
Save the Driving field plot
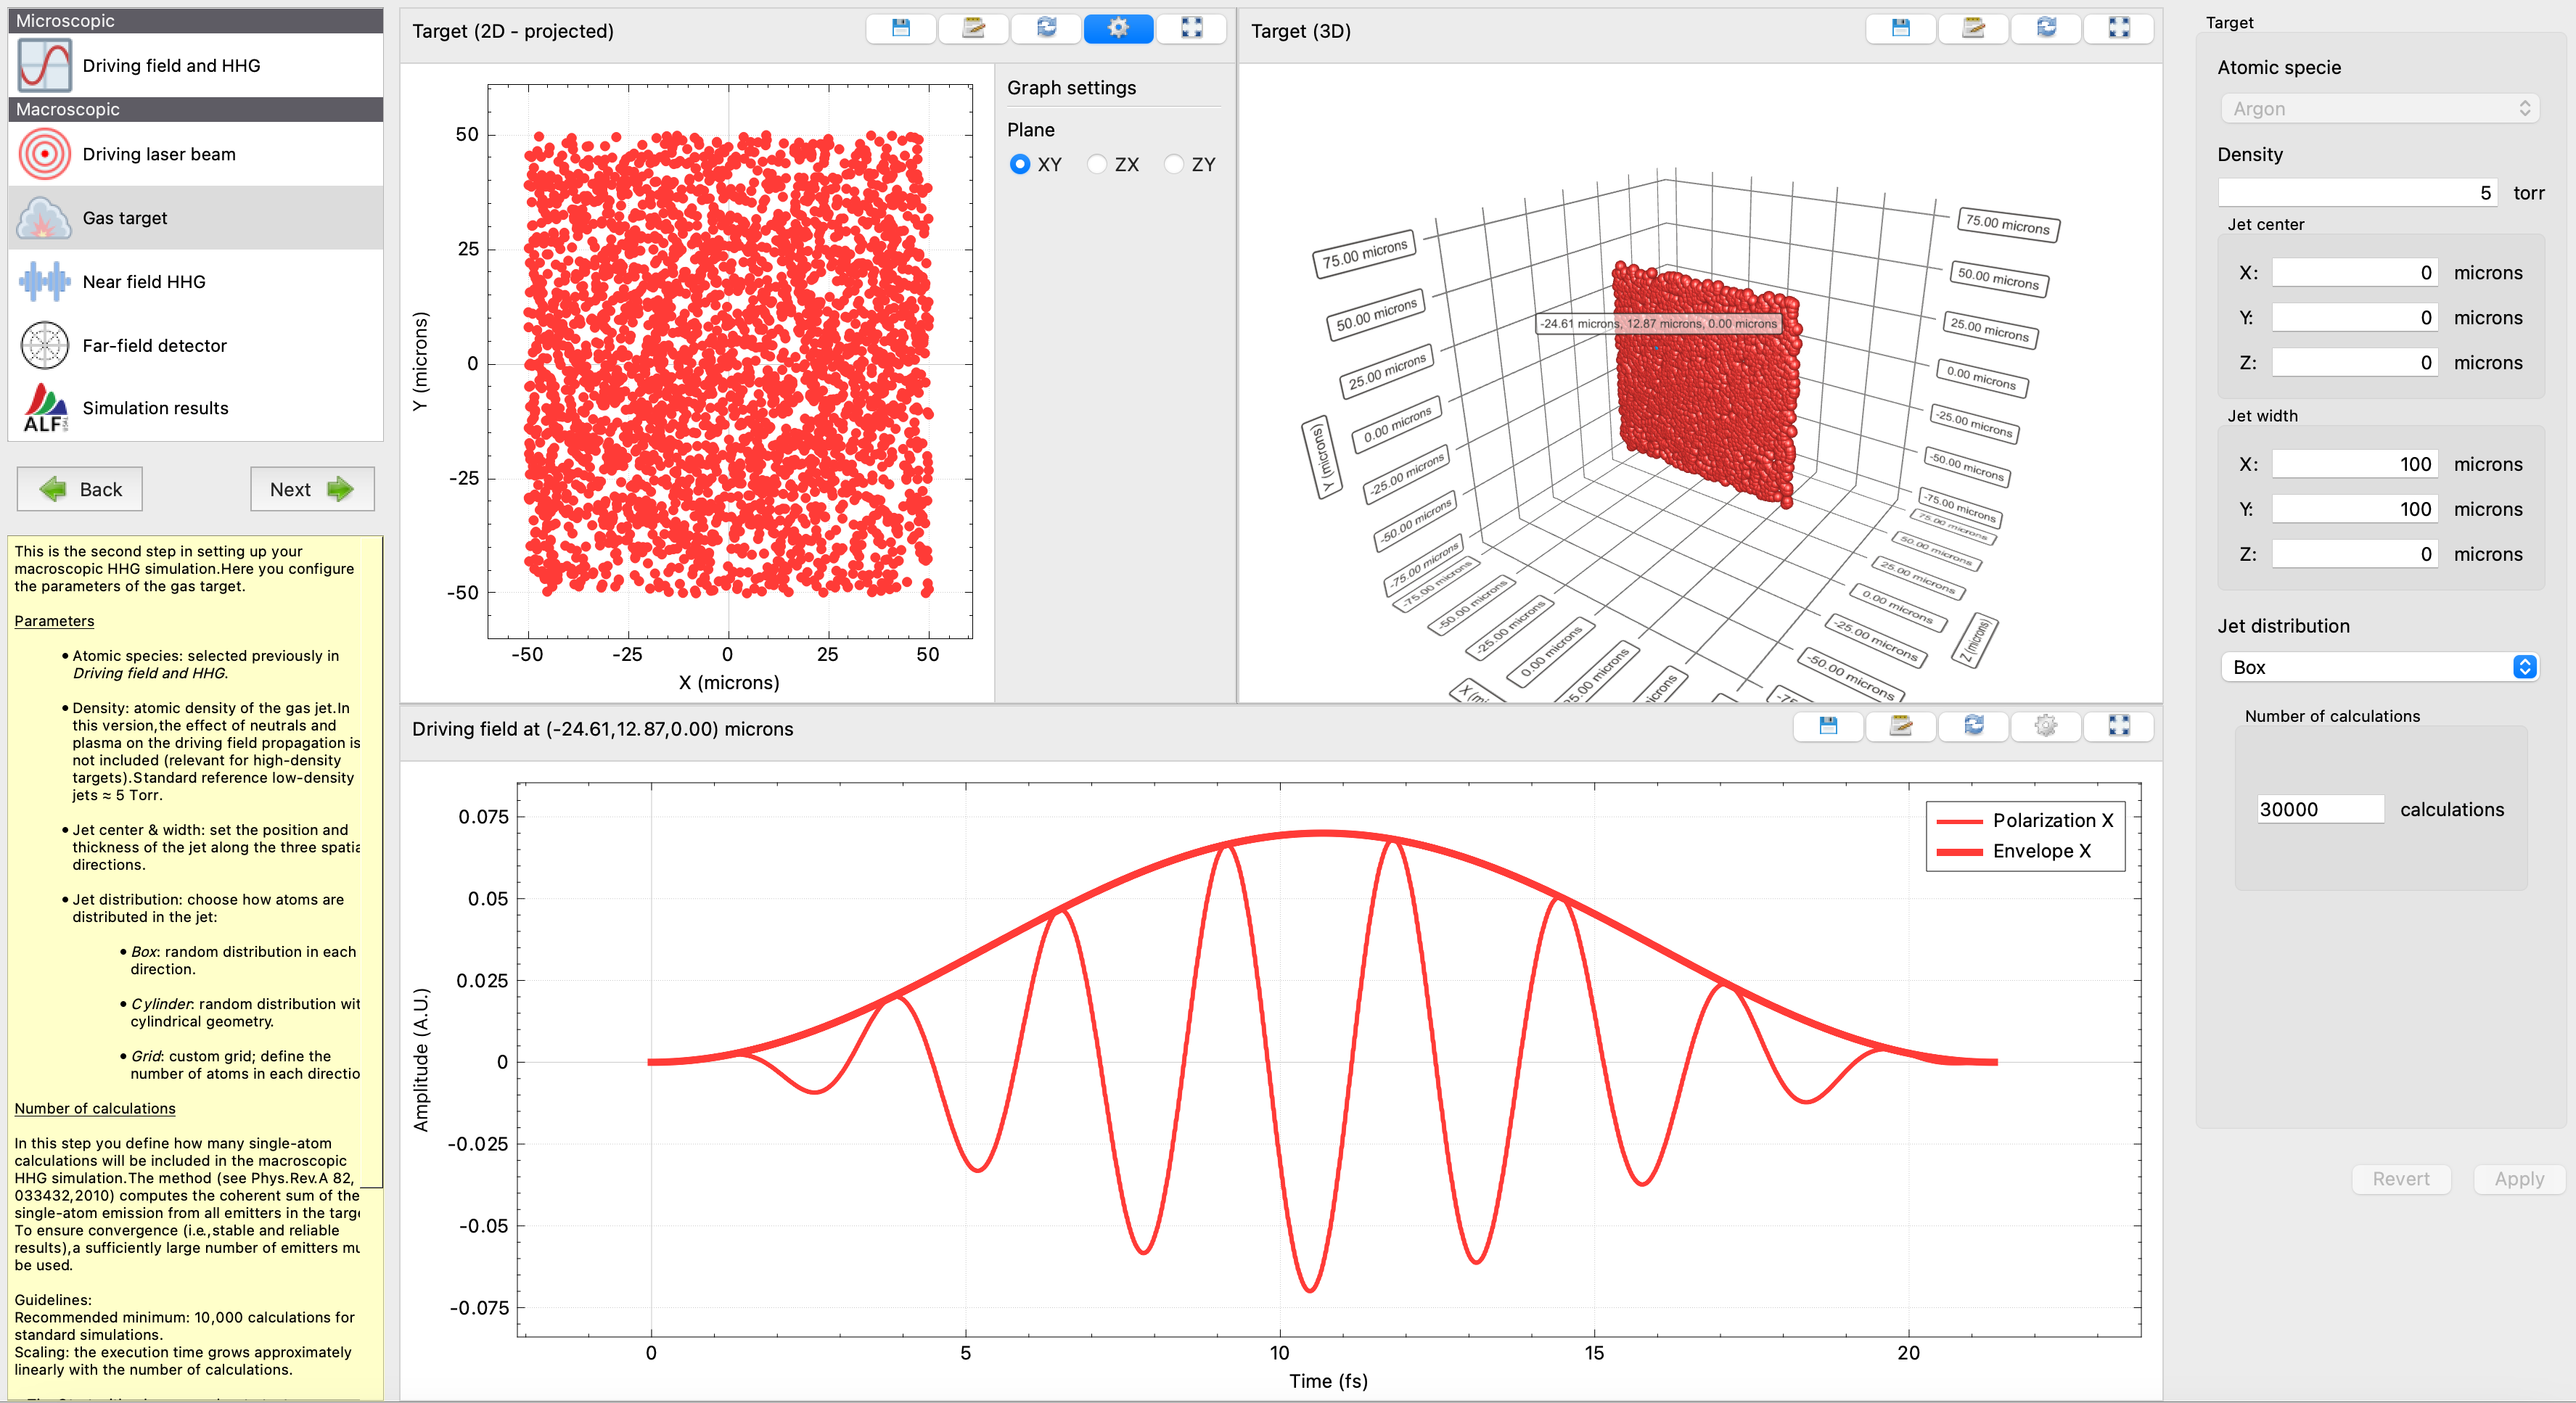pyautogui.click(x=1827, y=727)
